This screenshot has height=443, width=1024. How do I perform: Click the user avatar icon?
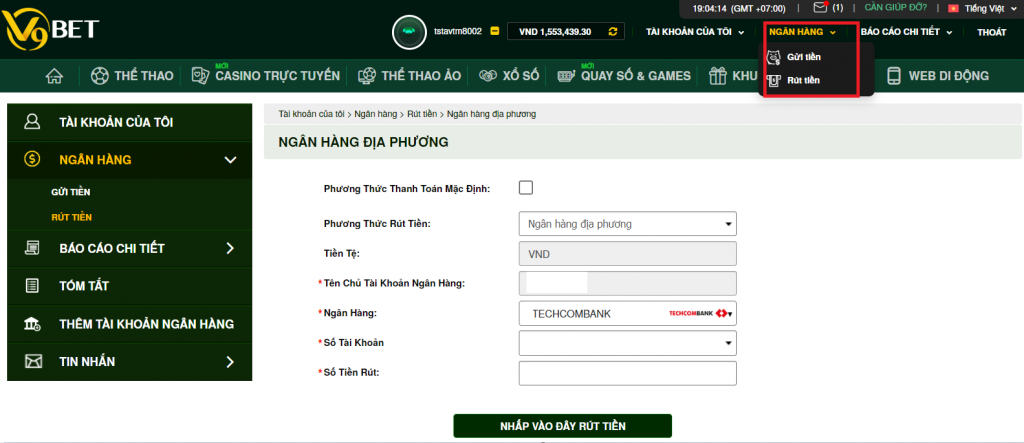point(409,32)
